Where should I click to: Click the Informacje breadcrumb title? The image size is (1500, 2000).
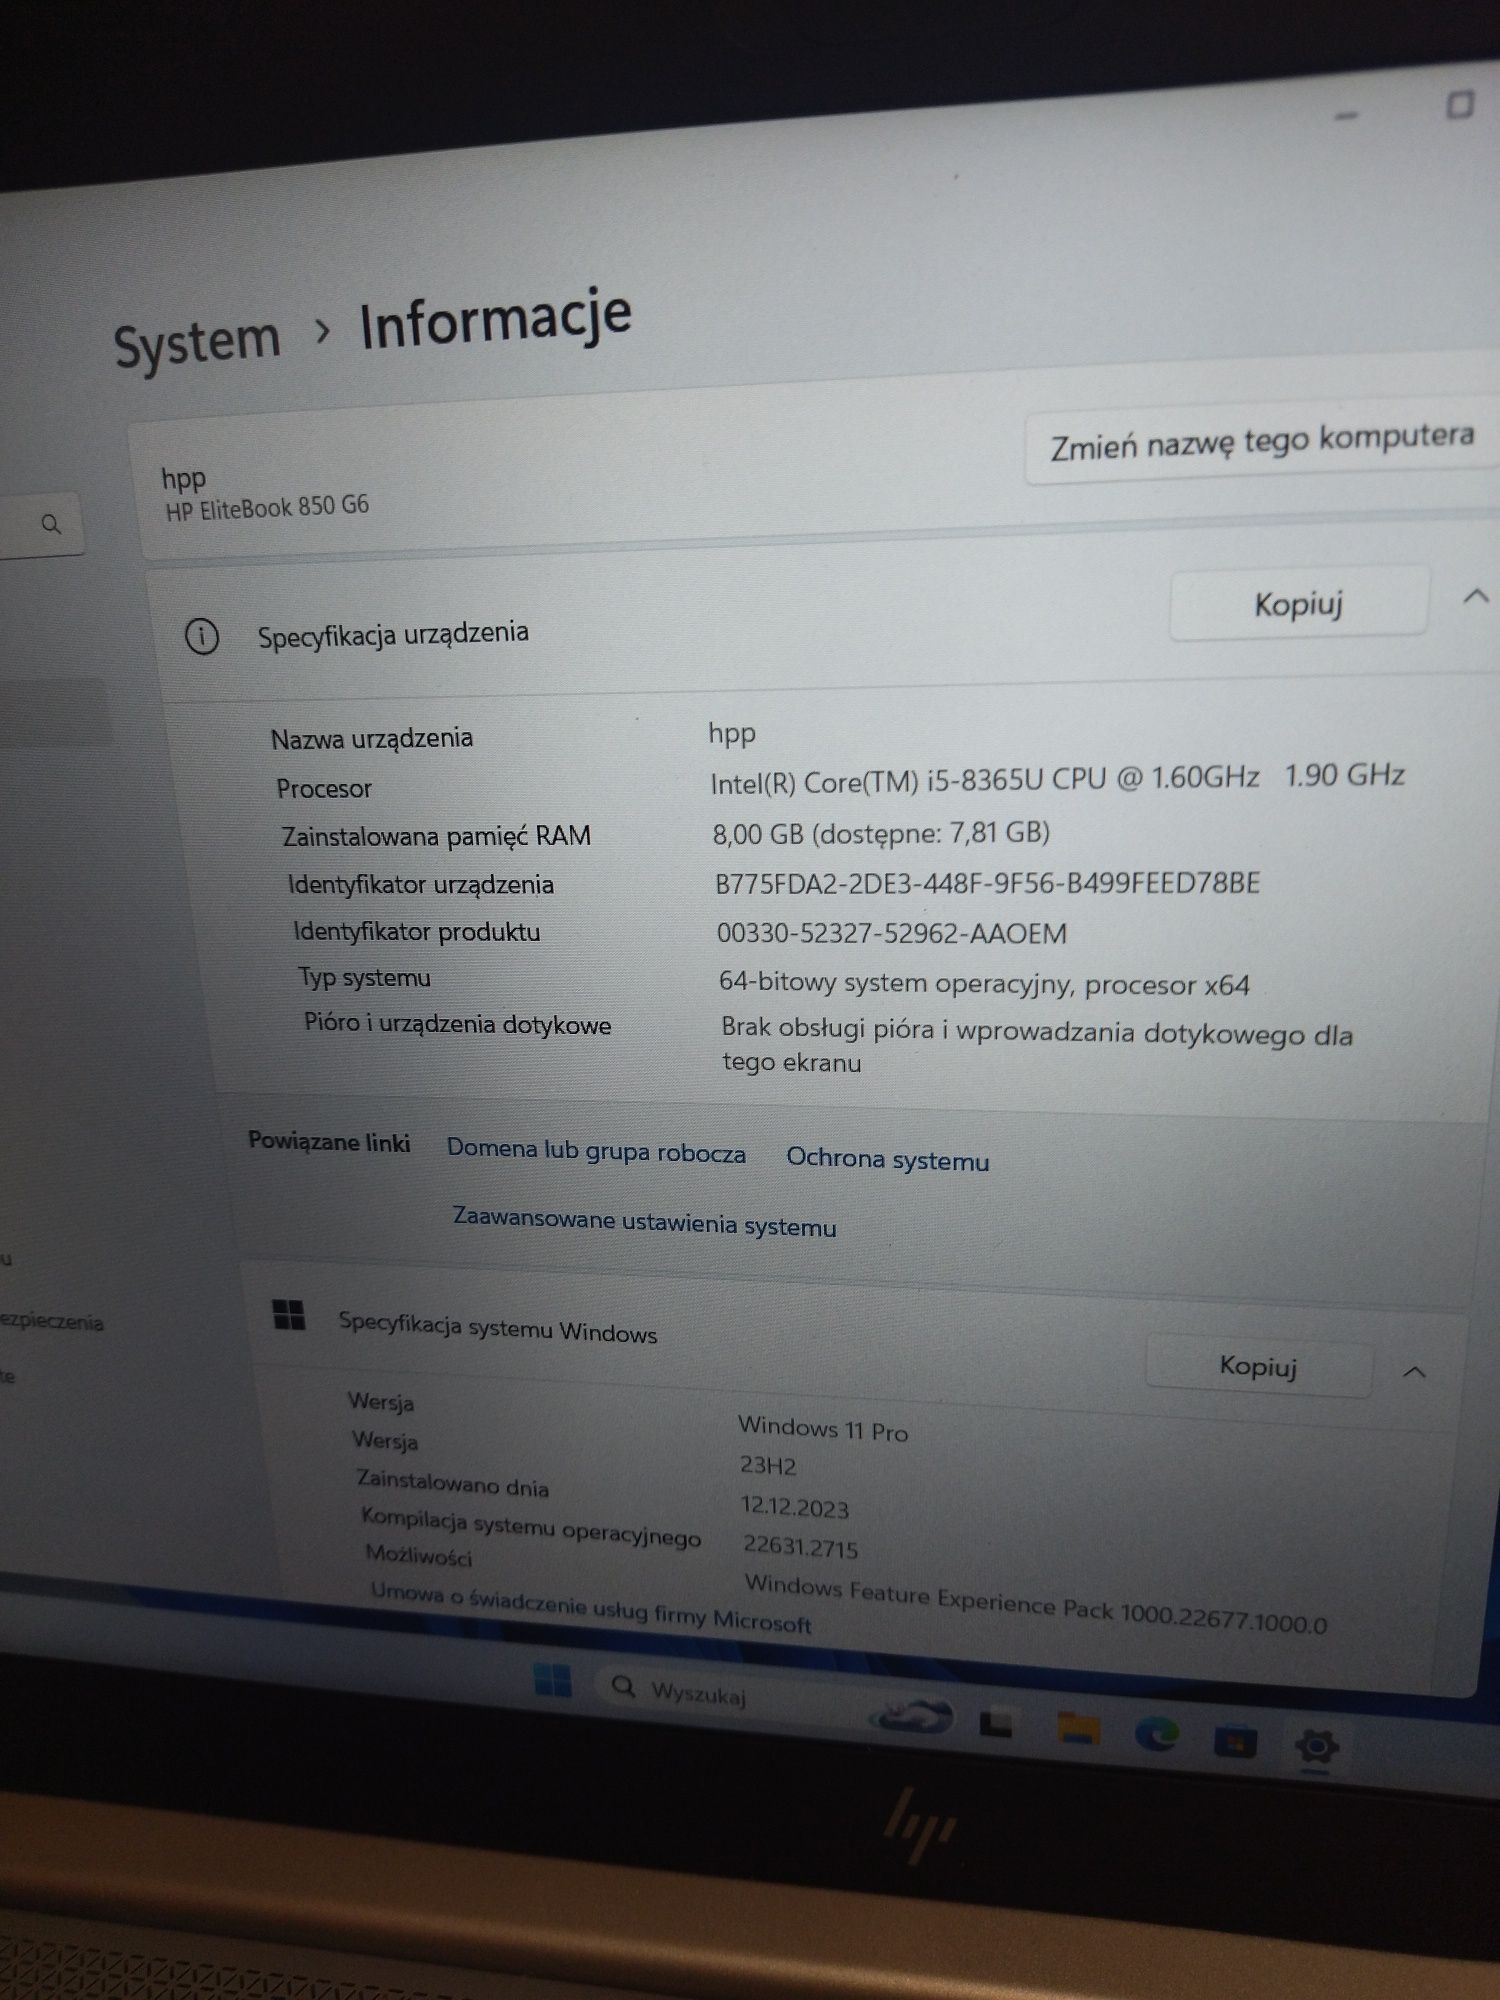tap(495, 319)
